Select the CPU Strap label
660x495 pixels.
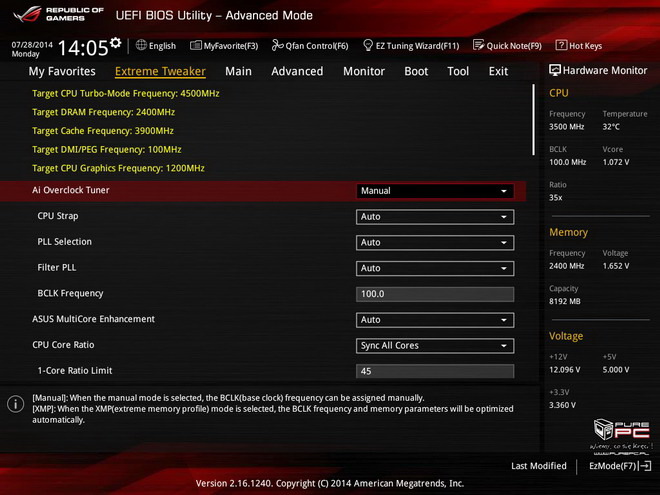[58, 216]
